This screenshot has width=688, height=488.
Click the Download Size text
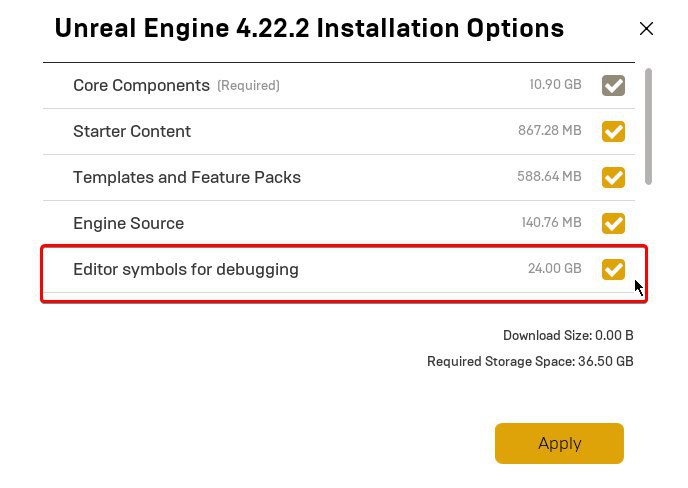tap(568, 336)
